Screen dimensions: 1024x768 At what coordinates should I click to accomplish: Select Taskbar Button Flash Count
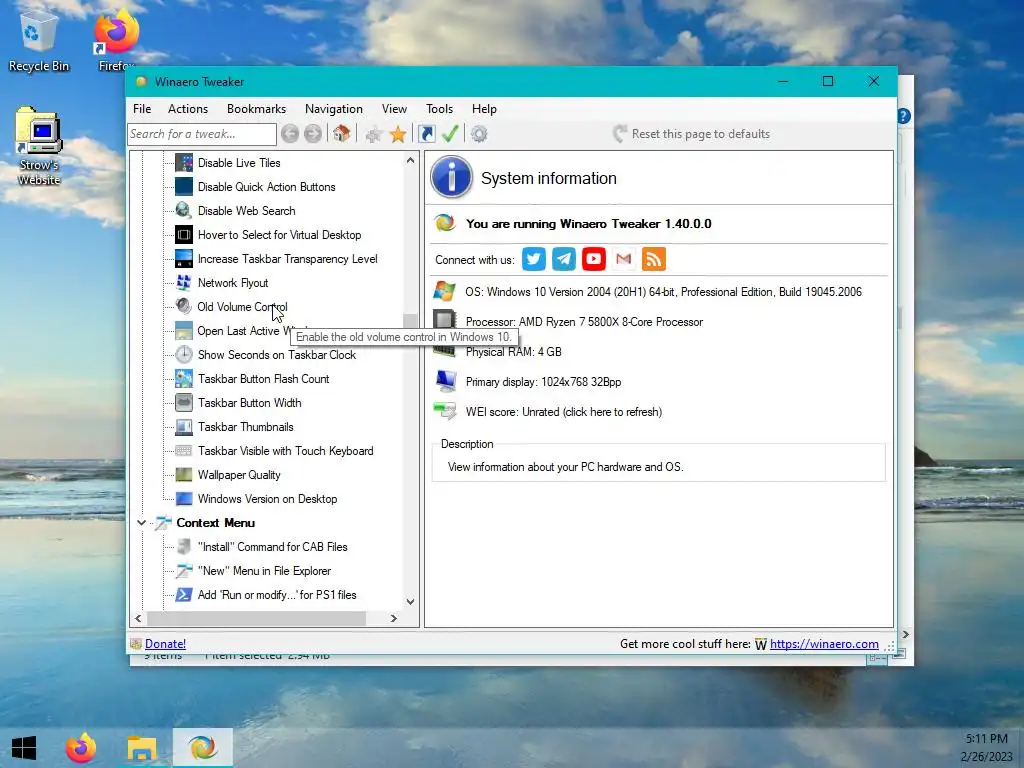point(263,379)
